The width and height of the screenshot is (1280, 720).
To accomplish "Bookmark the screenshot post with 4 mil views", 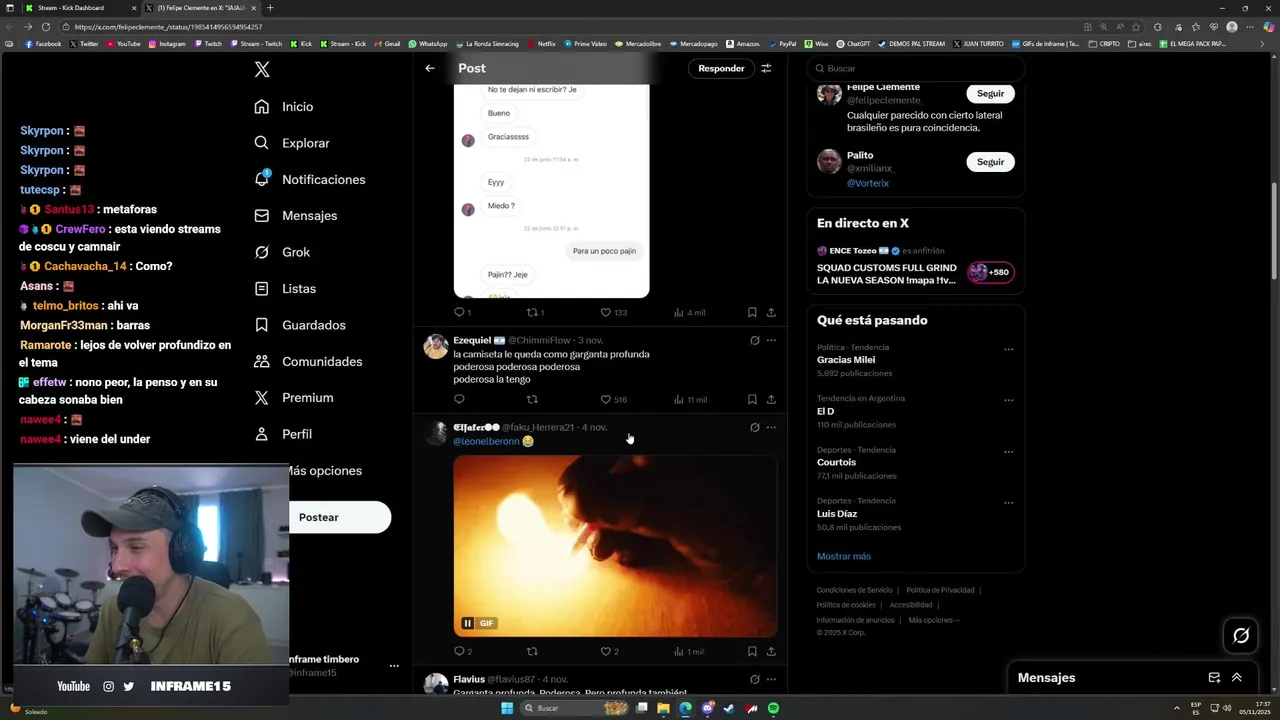I will (x=752, y=312).
